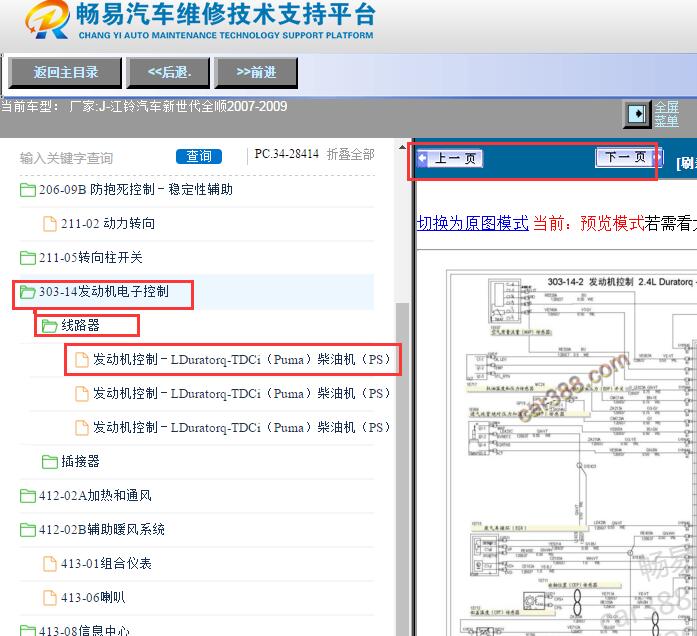Image resolution: width=697 pixels, height=636 pixels.
Task: Open second 发动机控制－LDuratorq-TDCi entry
Action: (241, 393)
